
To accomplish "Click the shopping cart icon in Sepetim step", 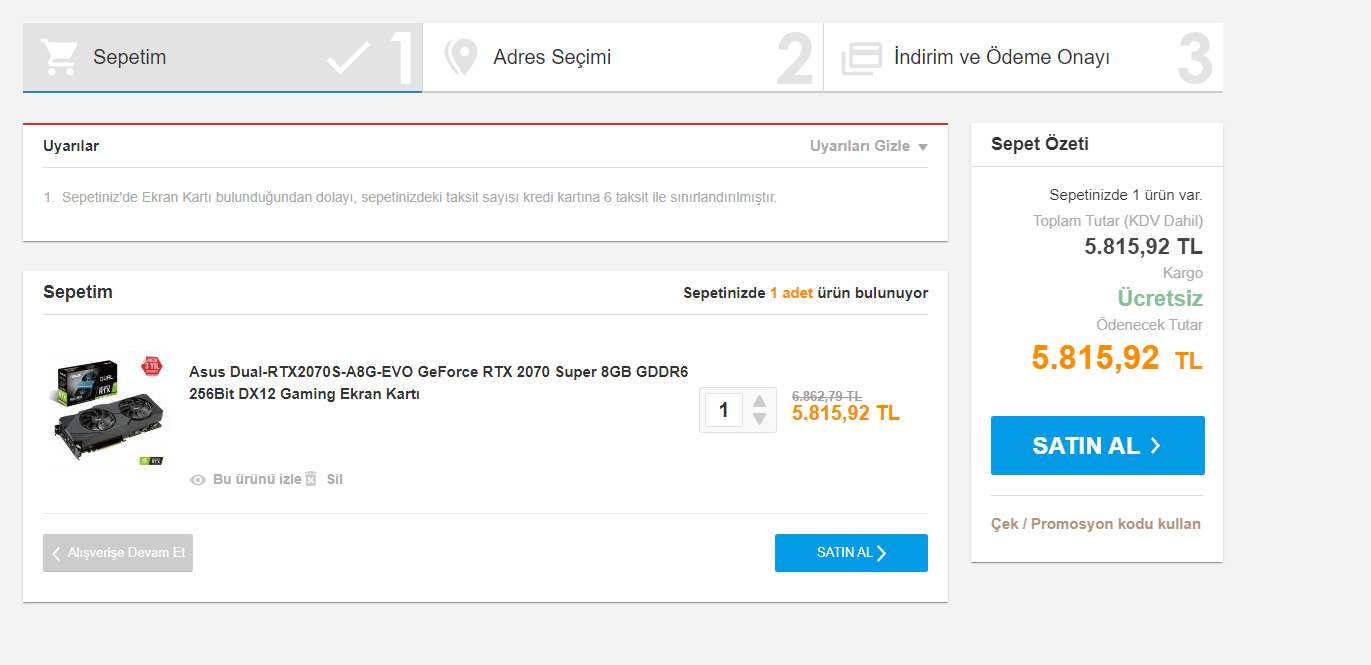I will [60, 57].
